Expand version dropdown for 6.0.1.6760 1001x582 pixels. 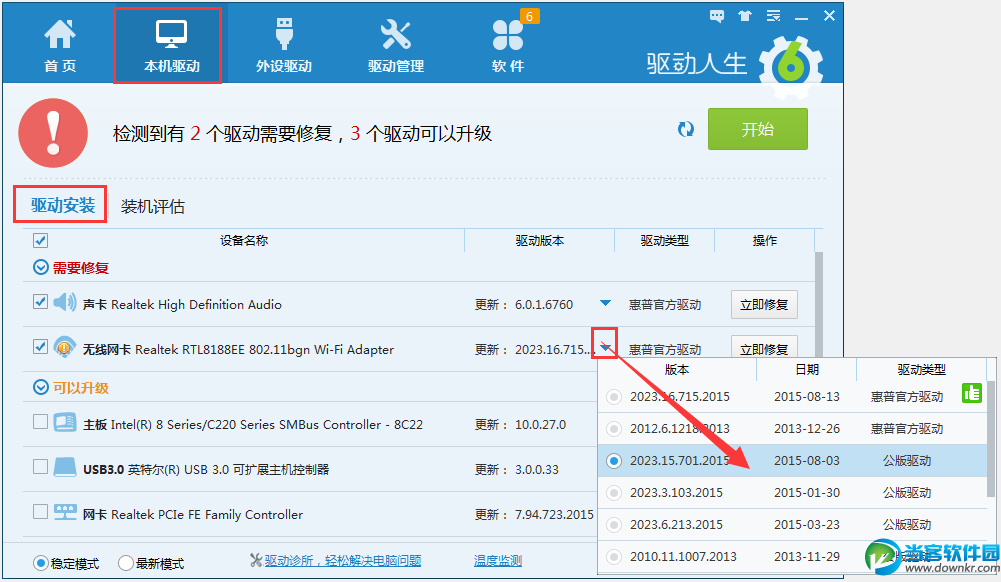coord(605,303)
